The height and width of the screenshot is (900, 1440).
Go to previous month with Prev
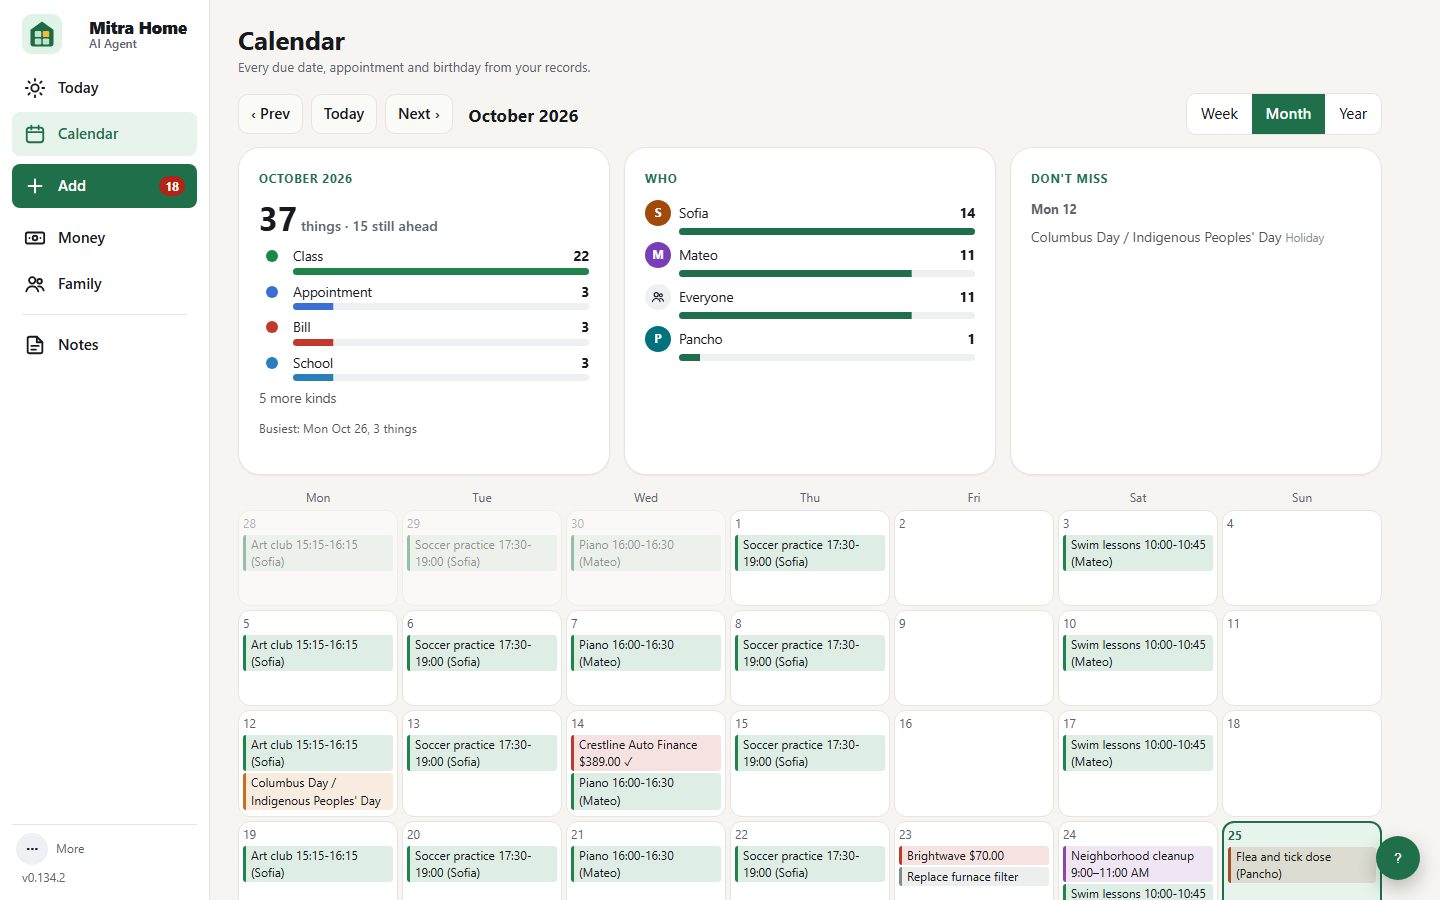pyautogui.click(x=270, y=114)
